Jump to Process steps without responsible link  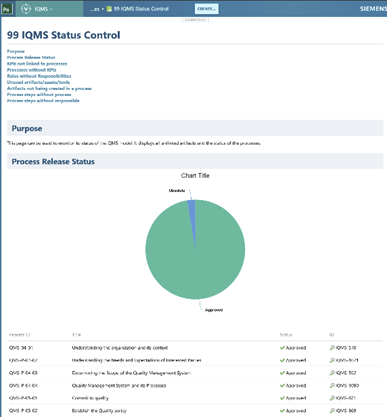pos(43,101)
